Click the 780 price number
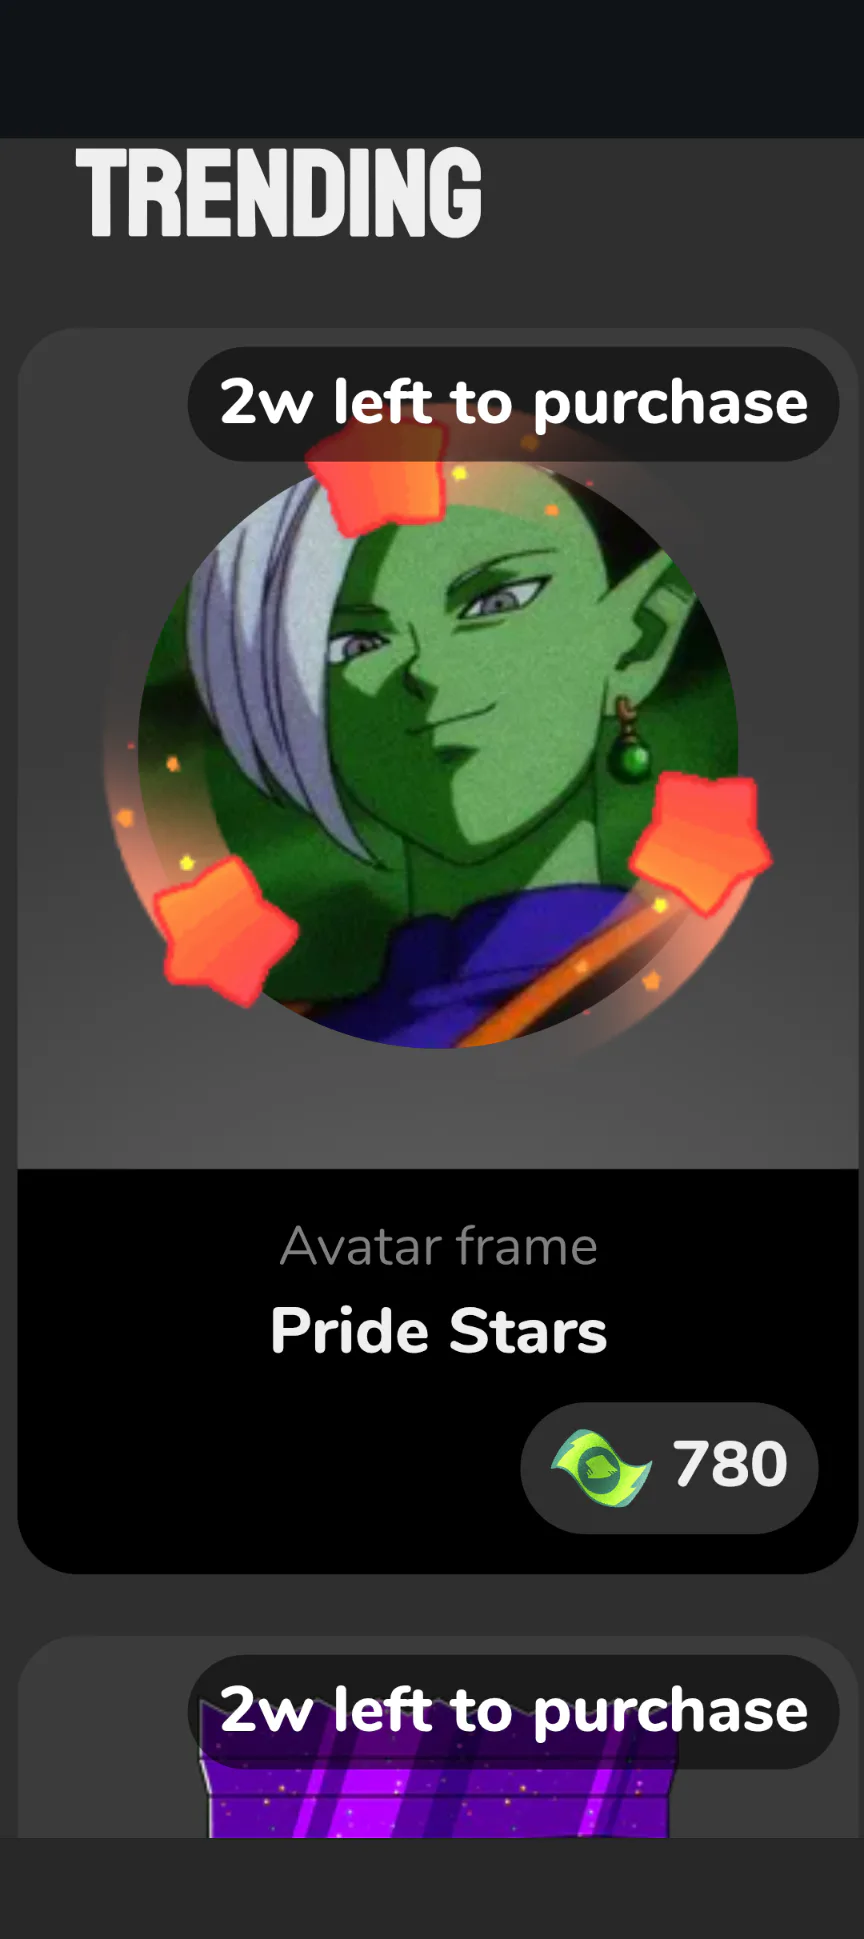The height and width of the screenshot is (1939, 864). (x=730, y=1464)
